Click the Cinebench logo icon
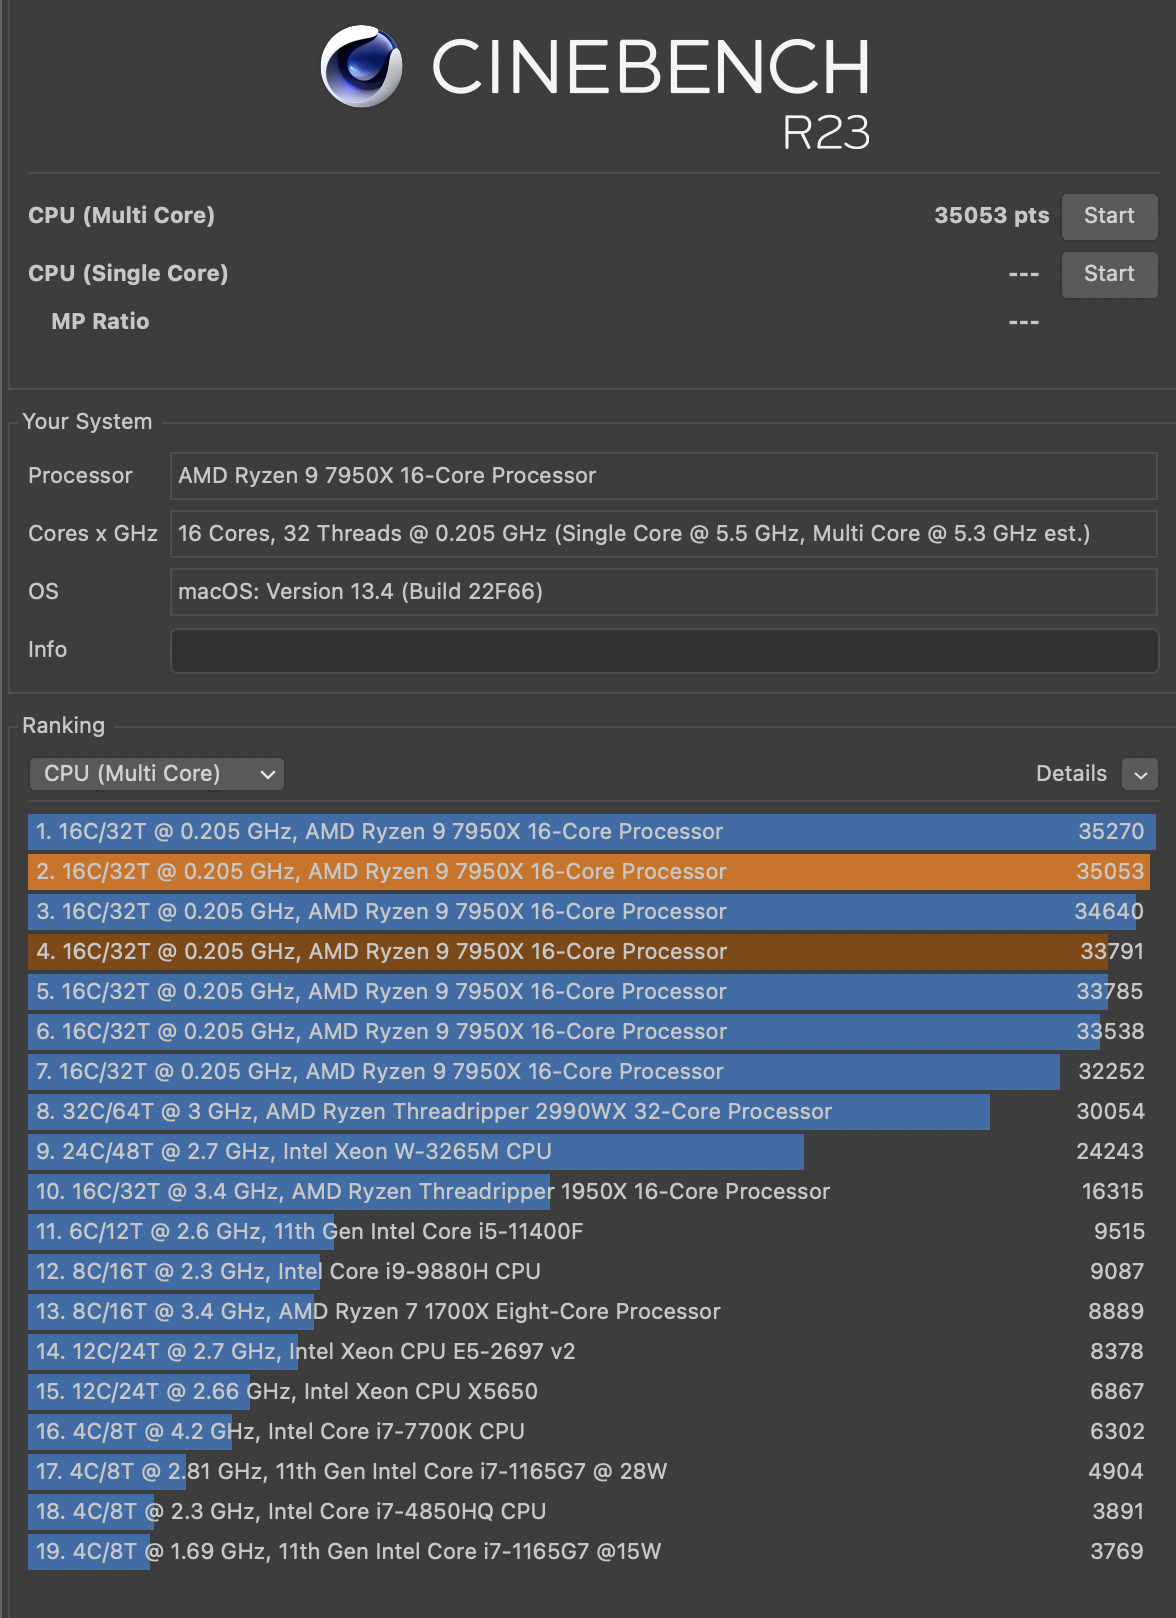Screen dimensions: 1176x1618 point(361,66)
